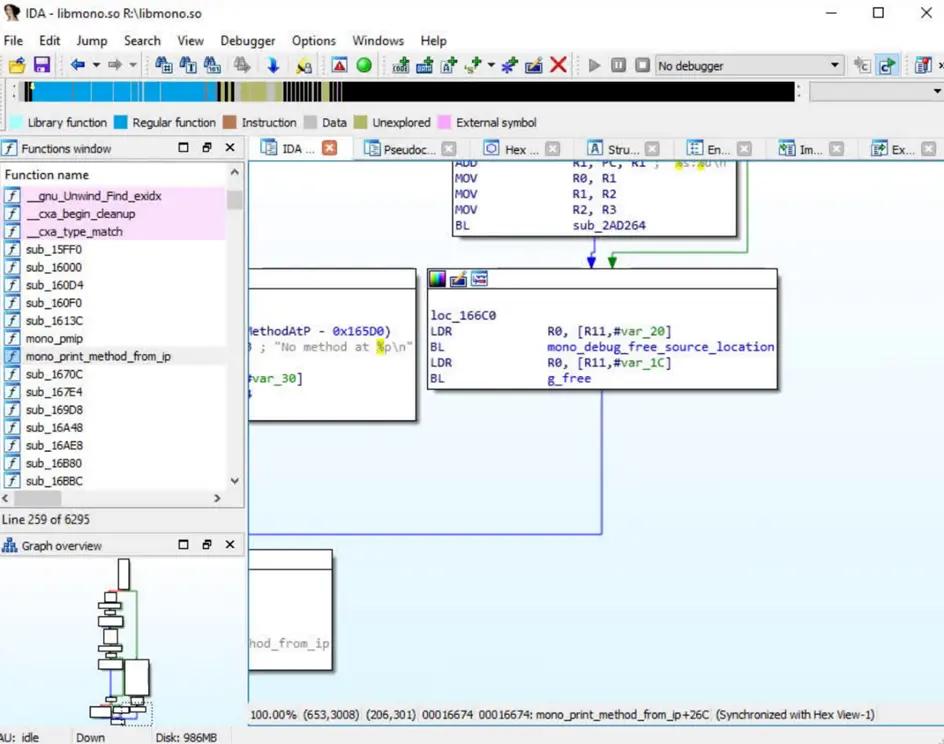
Task: Click the red X delete icon in toolbar
Action: (558, 65)
